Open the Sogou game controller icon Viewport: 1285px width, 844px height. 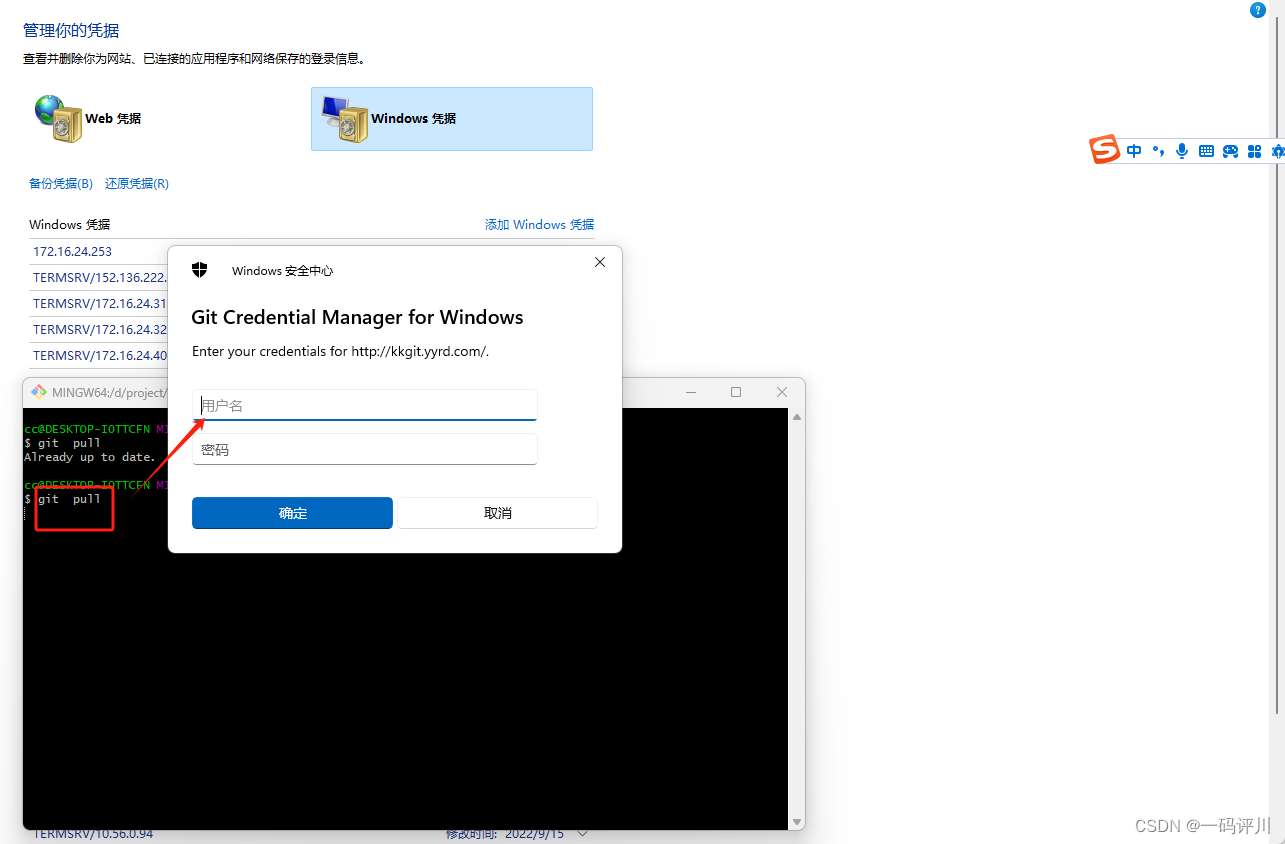1230,151
